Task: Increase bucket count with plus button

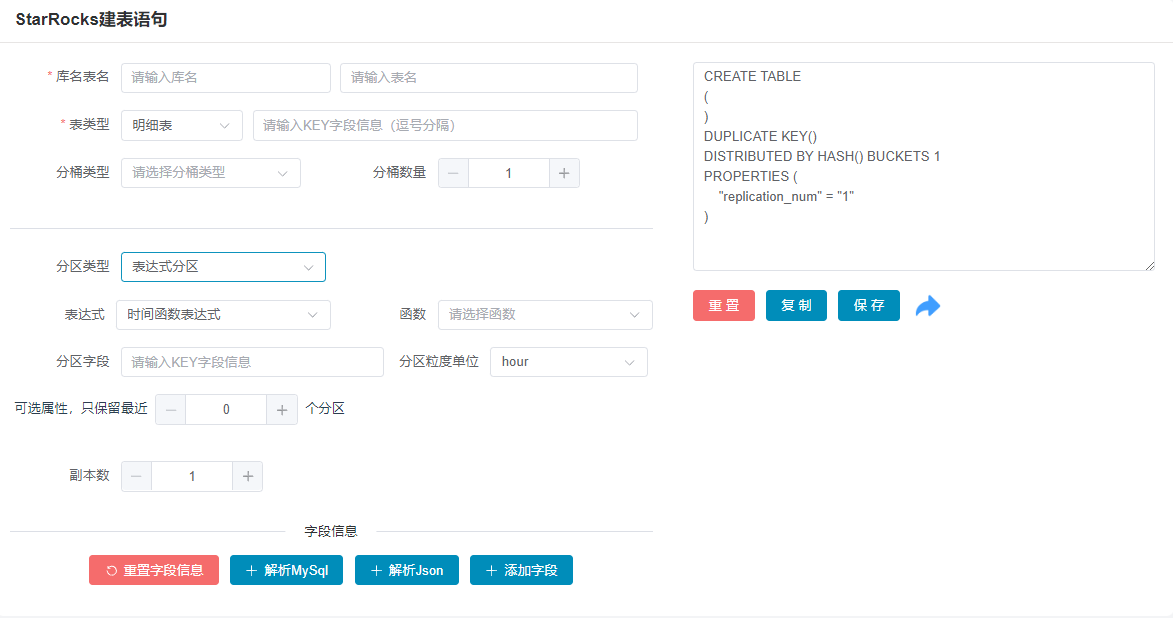Action: pos(564,173)
